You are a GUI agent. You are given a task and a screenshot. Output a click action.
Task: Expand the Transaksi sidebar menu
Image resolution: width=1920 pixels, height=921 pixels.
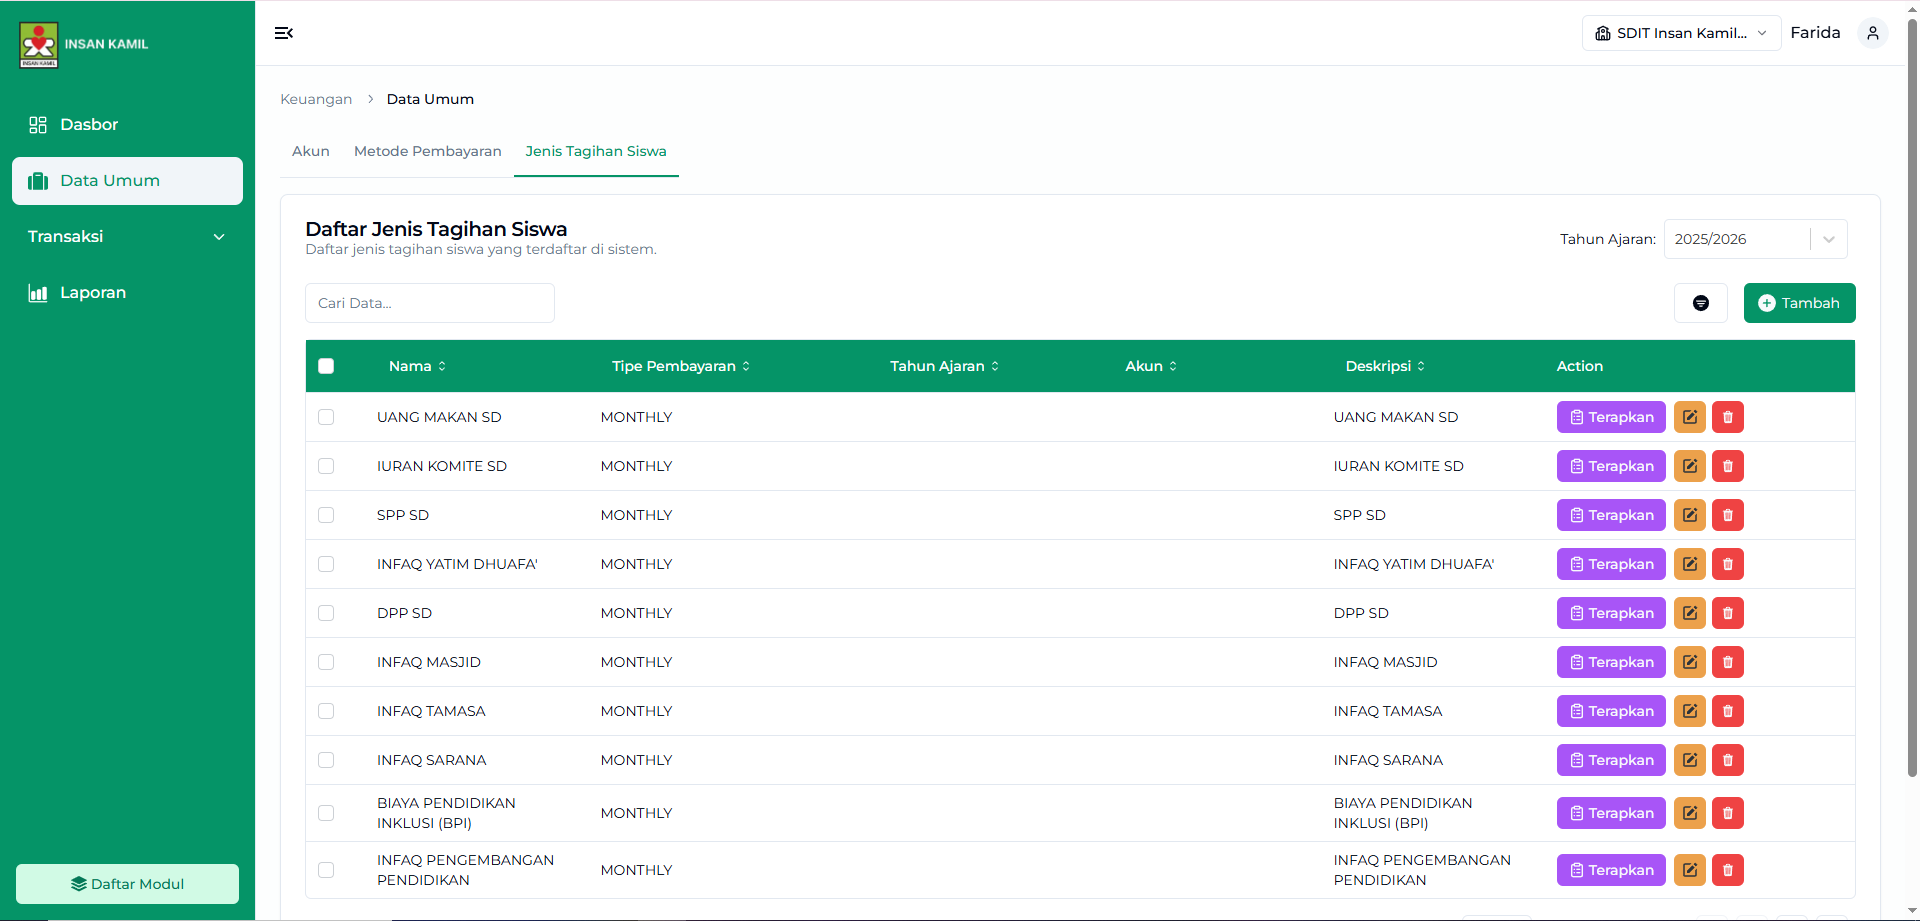(x=127, y=237)
